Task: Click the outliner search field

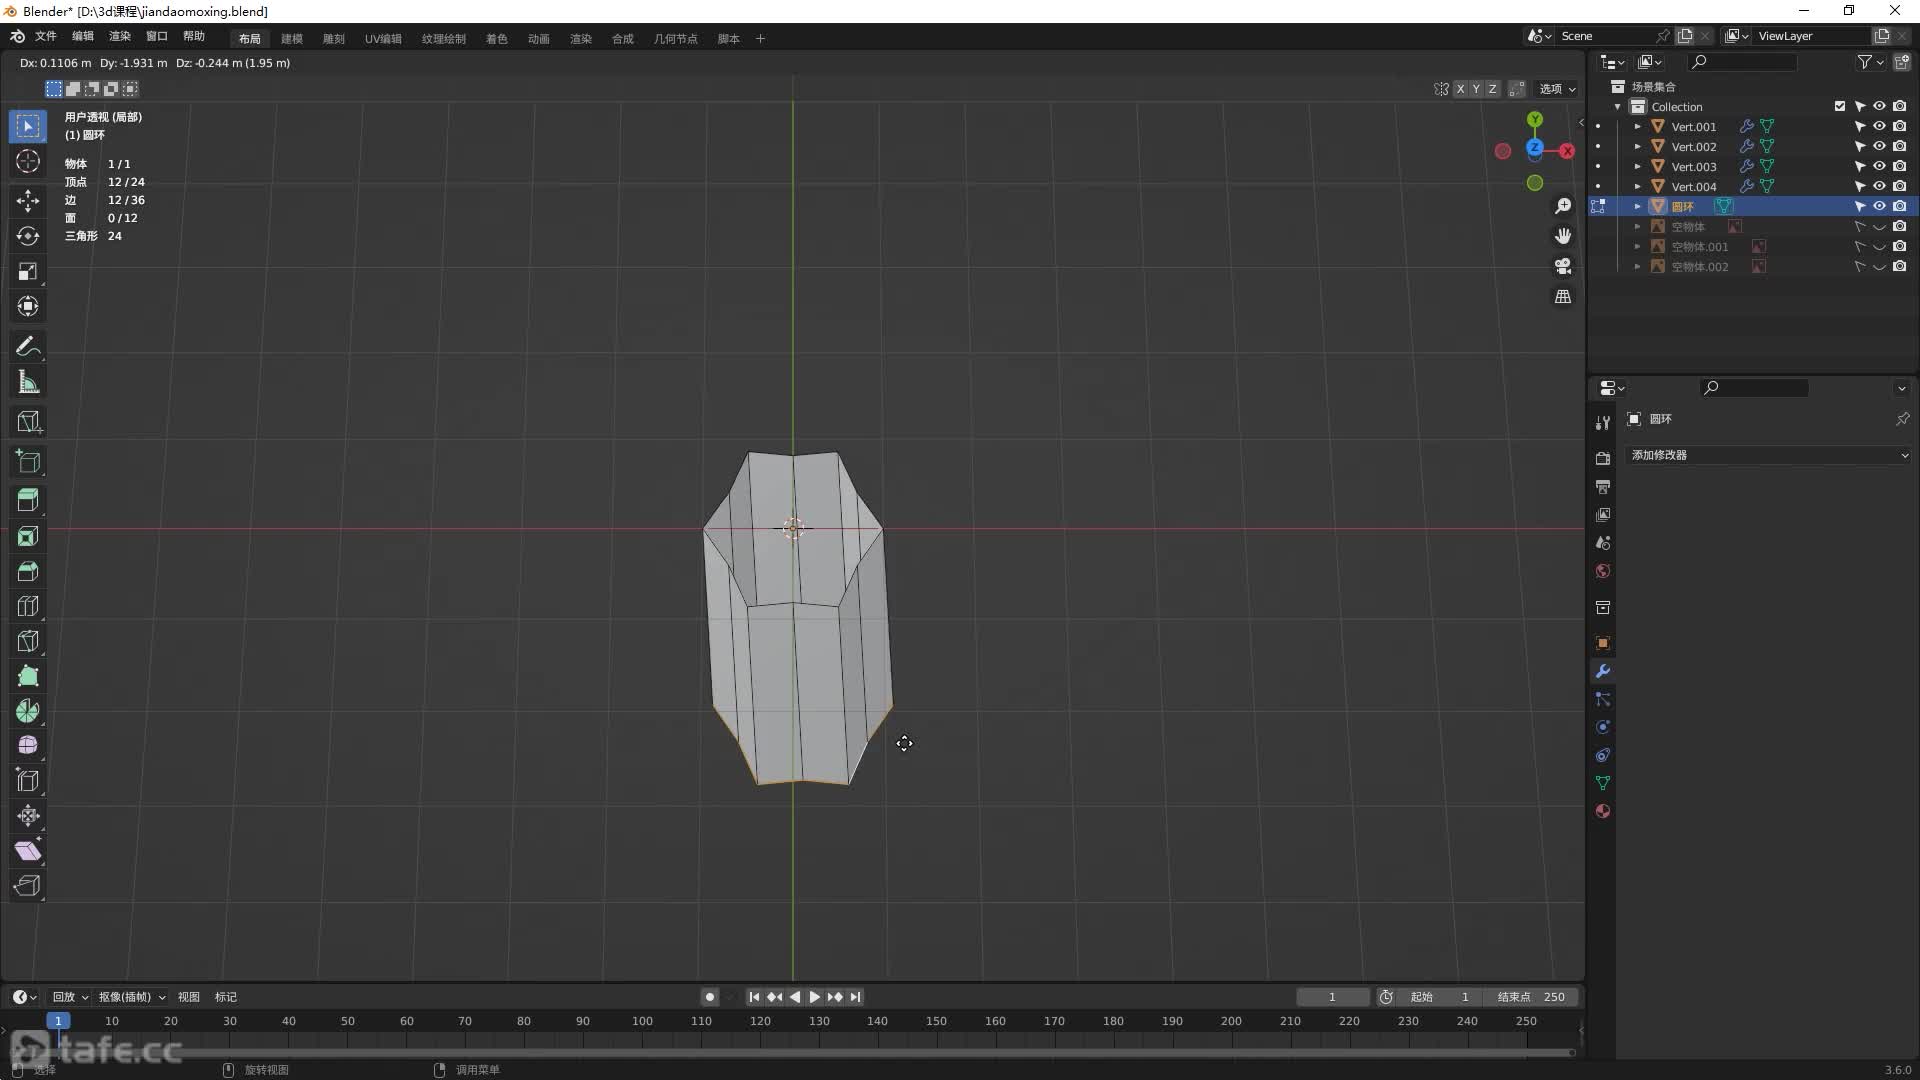Action: click(1741, 62)
